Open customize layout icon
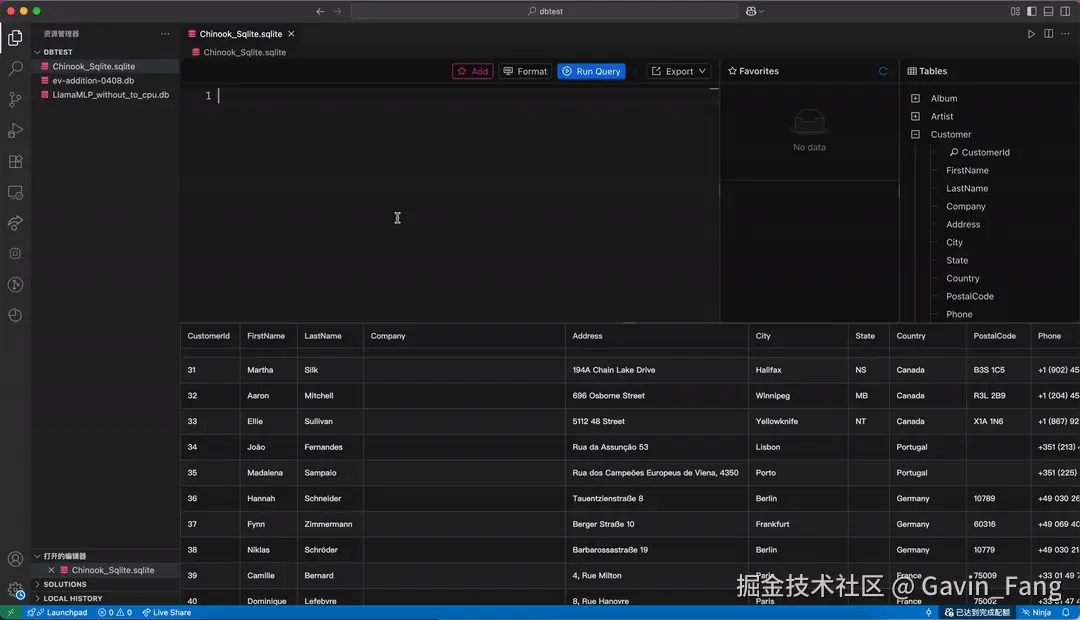This screenshot has width=1080, height=620. 1015,11
